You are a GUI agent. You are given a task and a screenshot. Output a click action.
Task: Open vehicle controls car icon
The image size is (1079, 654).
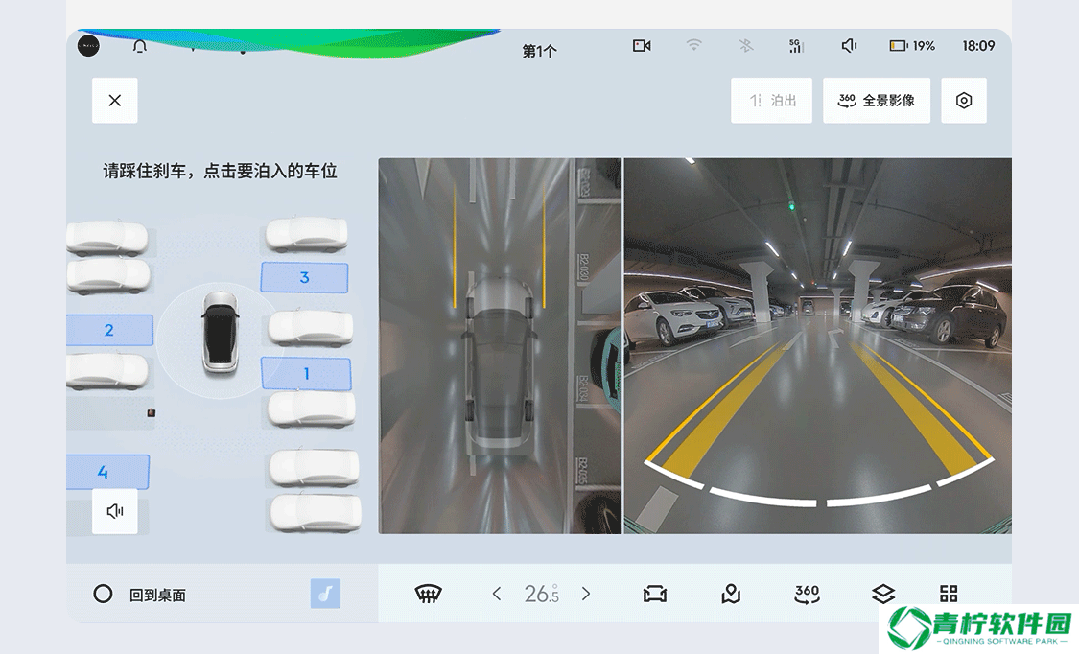pos(655,593)
